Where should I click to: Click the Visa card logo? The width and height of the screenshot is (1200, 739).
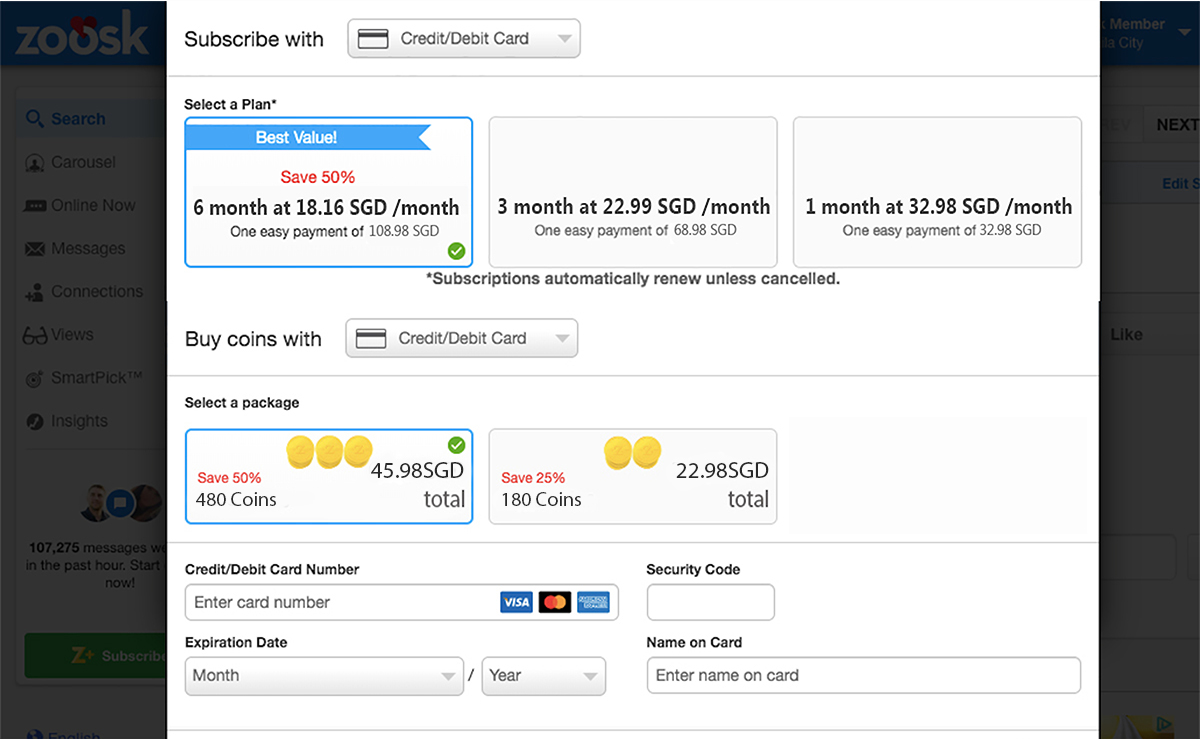point(516,602)
